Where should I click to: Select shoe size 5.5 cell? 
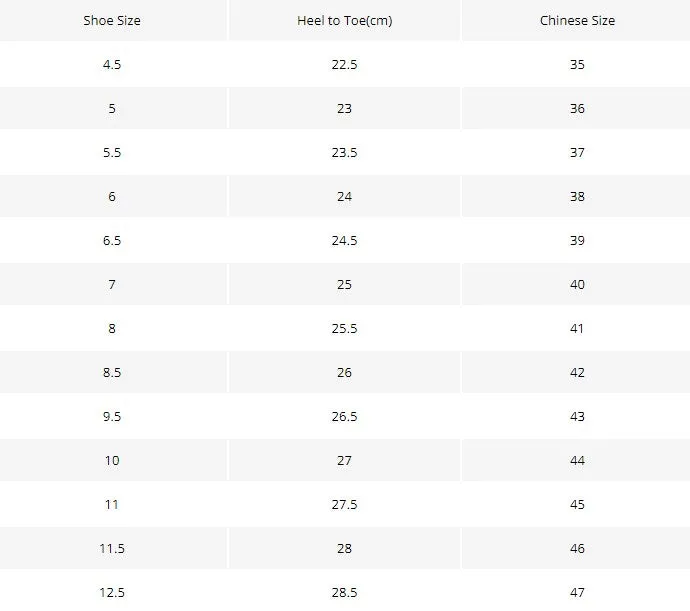coord(112,152)
